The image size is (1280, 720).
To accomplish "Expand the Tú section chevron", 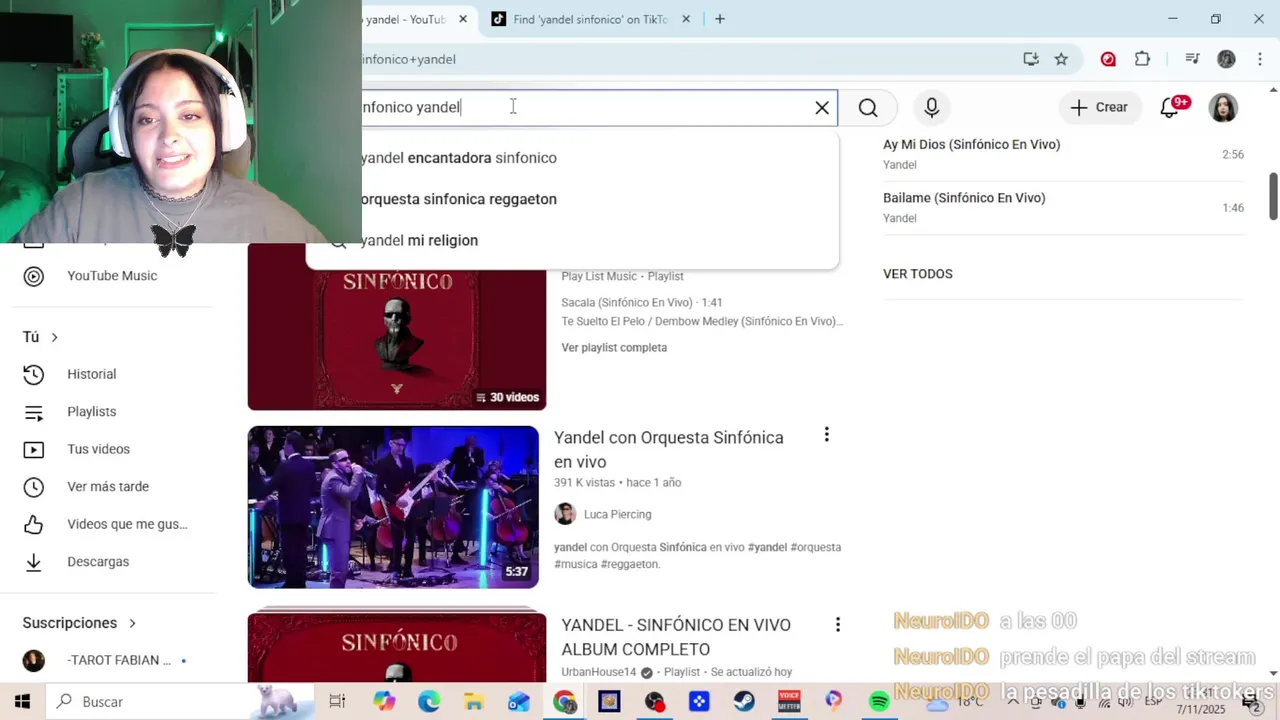I will coord(54,338).
